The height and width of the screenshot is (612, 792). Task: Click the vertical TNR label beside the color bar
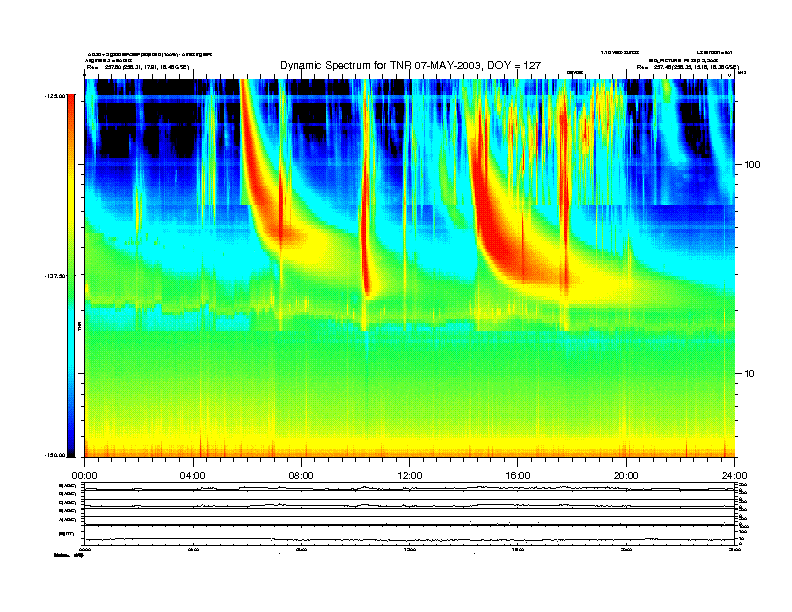click(79, 326)
